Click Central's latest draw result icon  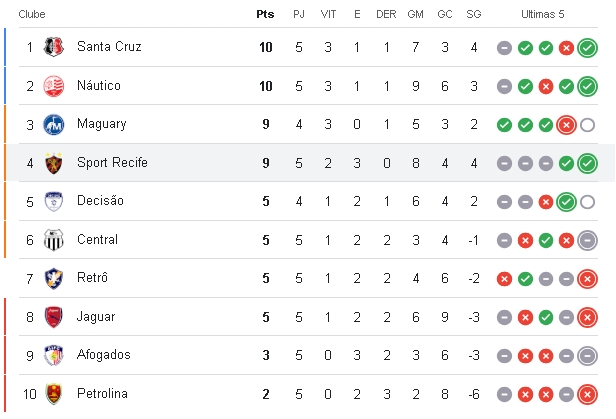[x=587, y=240]
